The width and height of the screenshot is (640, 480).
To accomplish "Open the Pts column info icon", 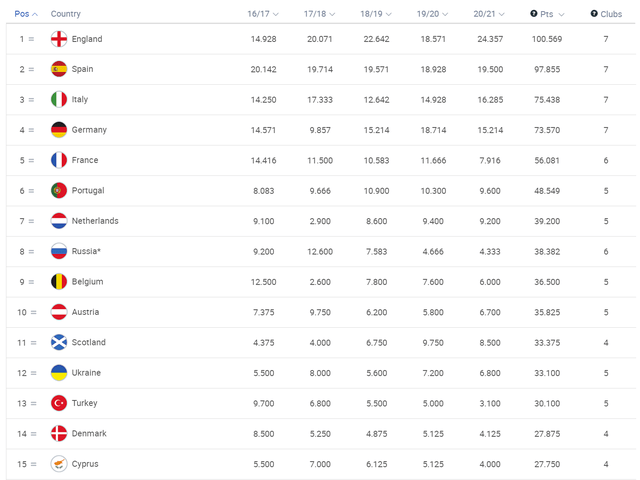I will click(533, 13).
